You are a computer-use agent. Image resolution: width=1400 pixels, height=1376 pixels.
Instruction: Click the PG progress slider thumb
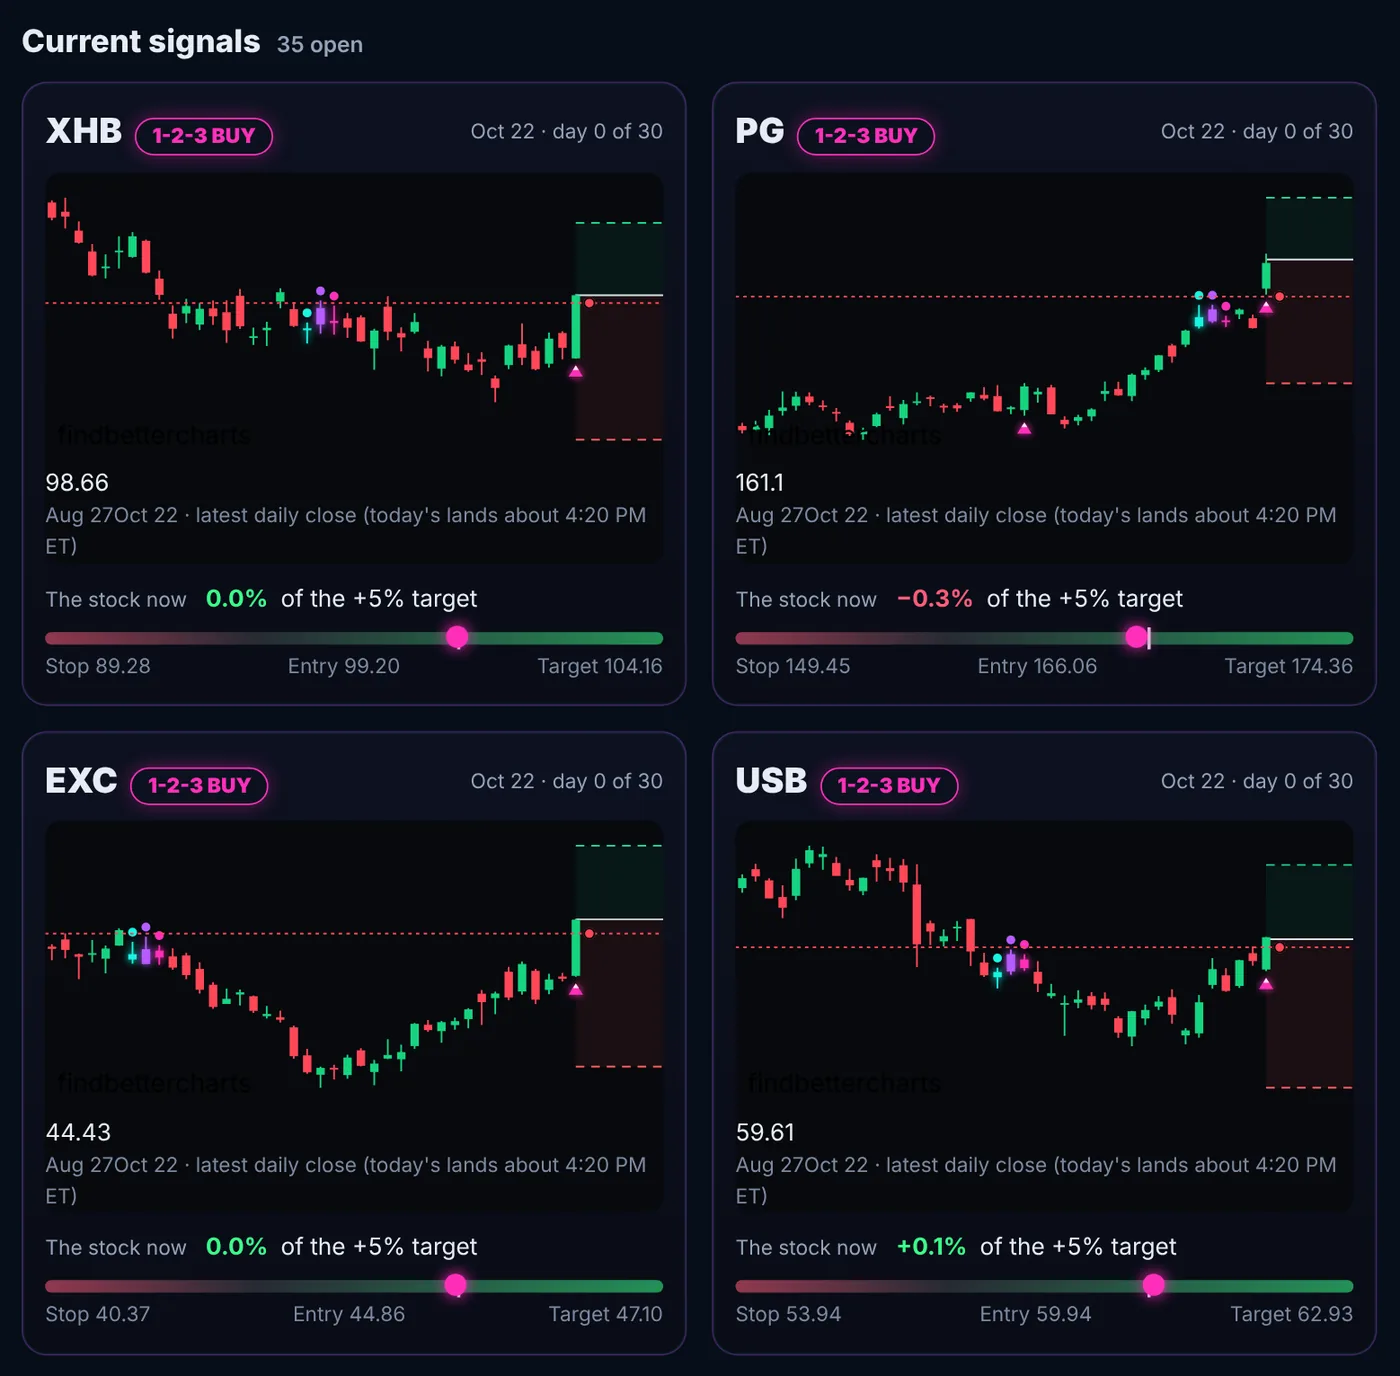pos(1136,638)
